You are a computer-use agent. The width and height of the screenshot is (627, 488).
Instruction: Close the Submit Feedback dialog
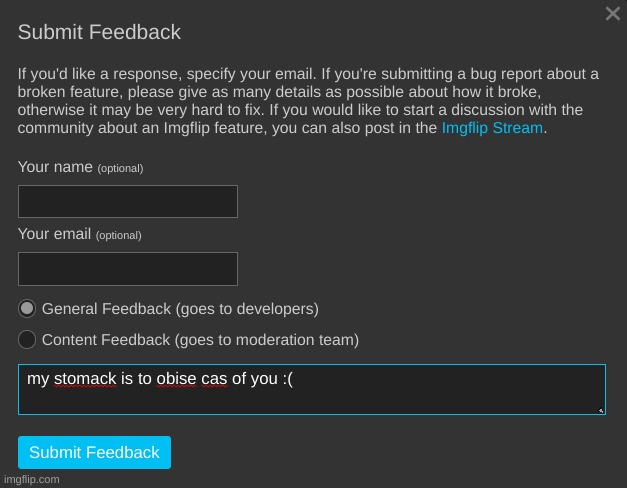tap(613, 14)
